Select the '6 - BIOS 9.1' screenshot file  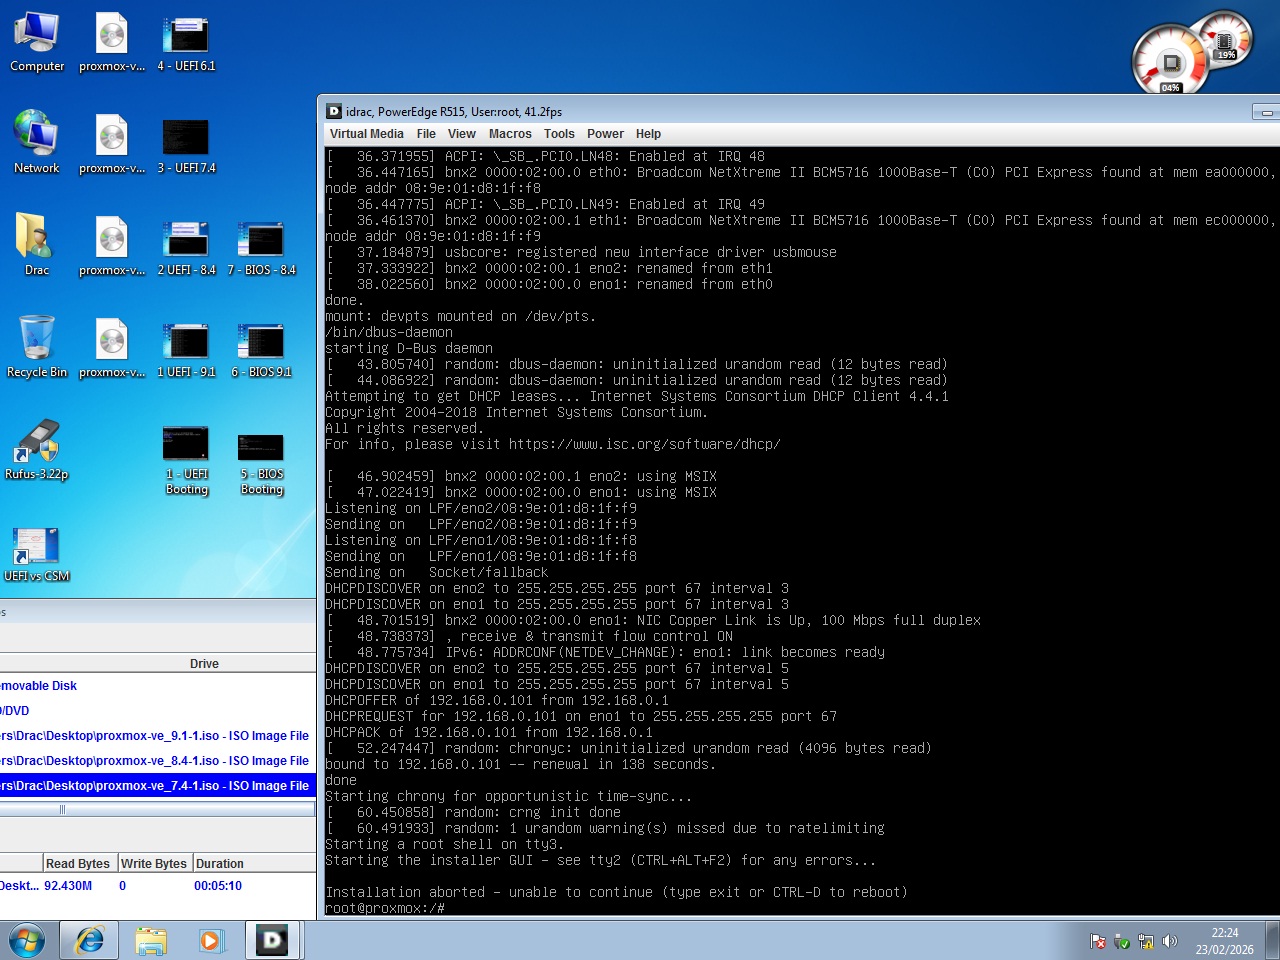tap(261, 349)
